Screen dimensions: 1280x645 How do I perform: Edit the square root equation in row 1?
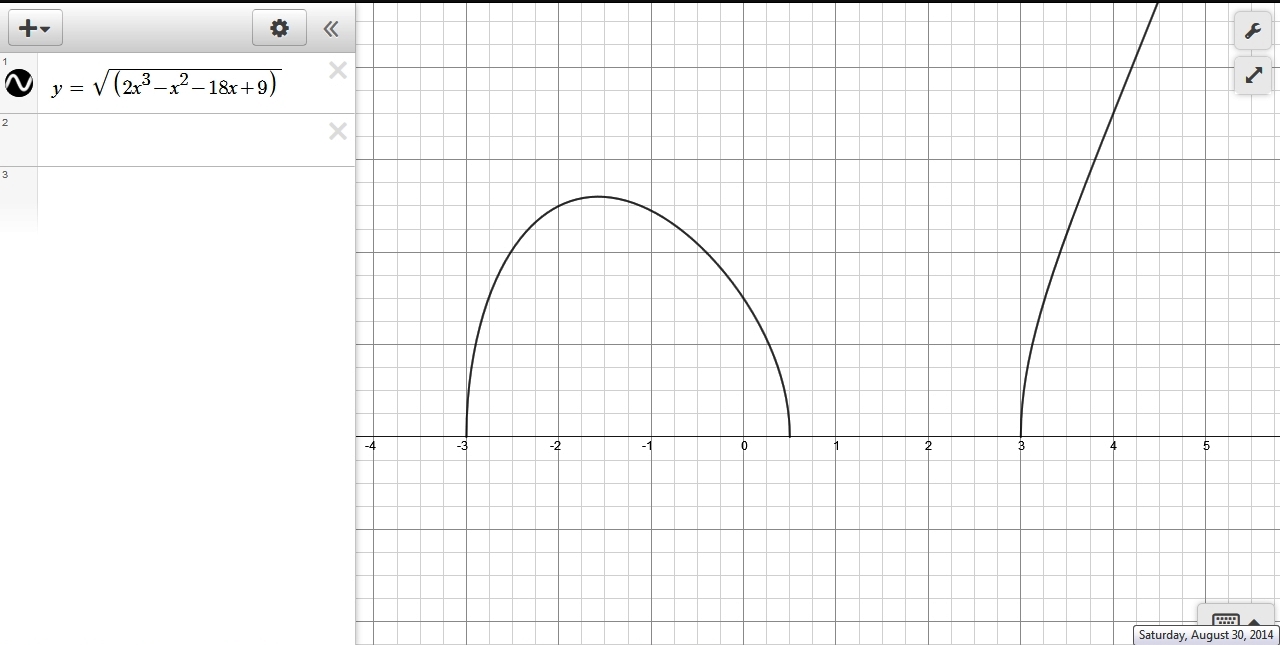click(167, 85)
